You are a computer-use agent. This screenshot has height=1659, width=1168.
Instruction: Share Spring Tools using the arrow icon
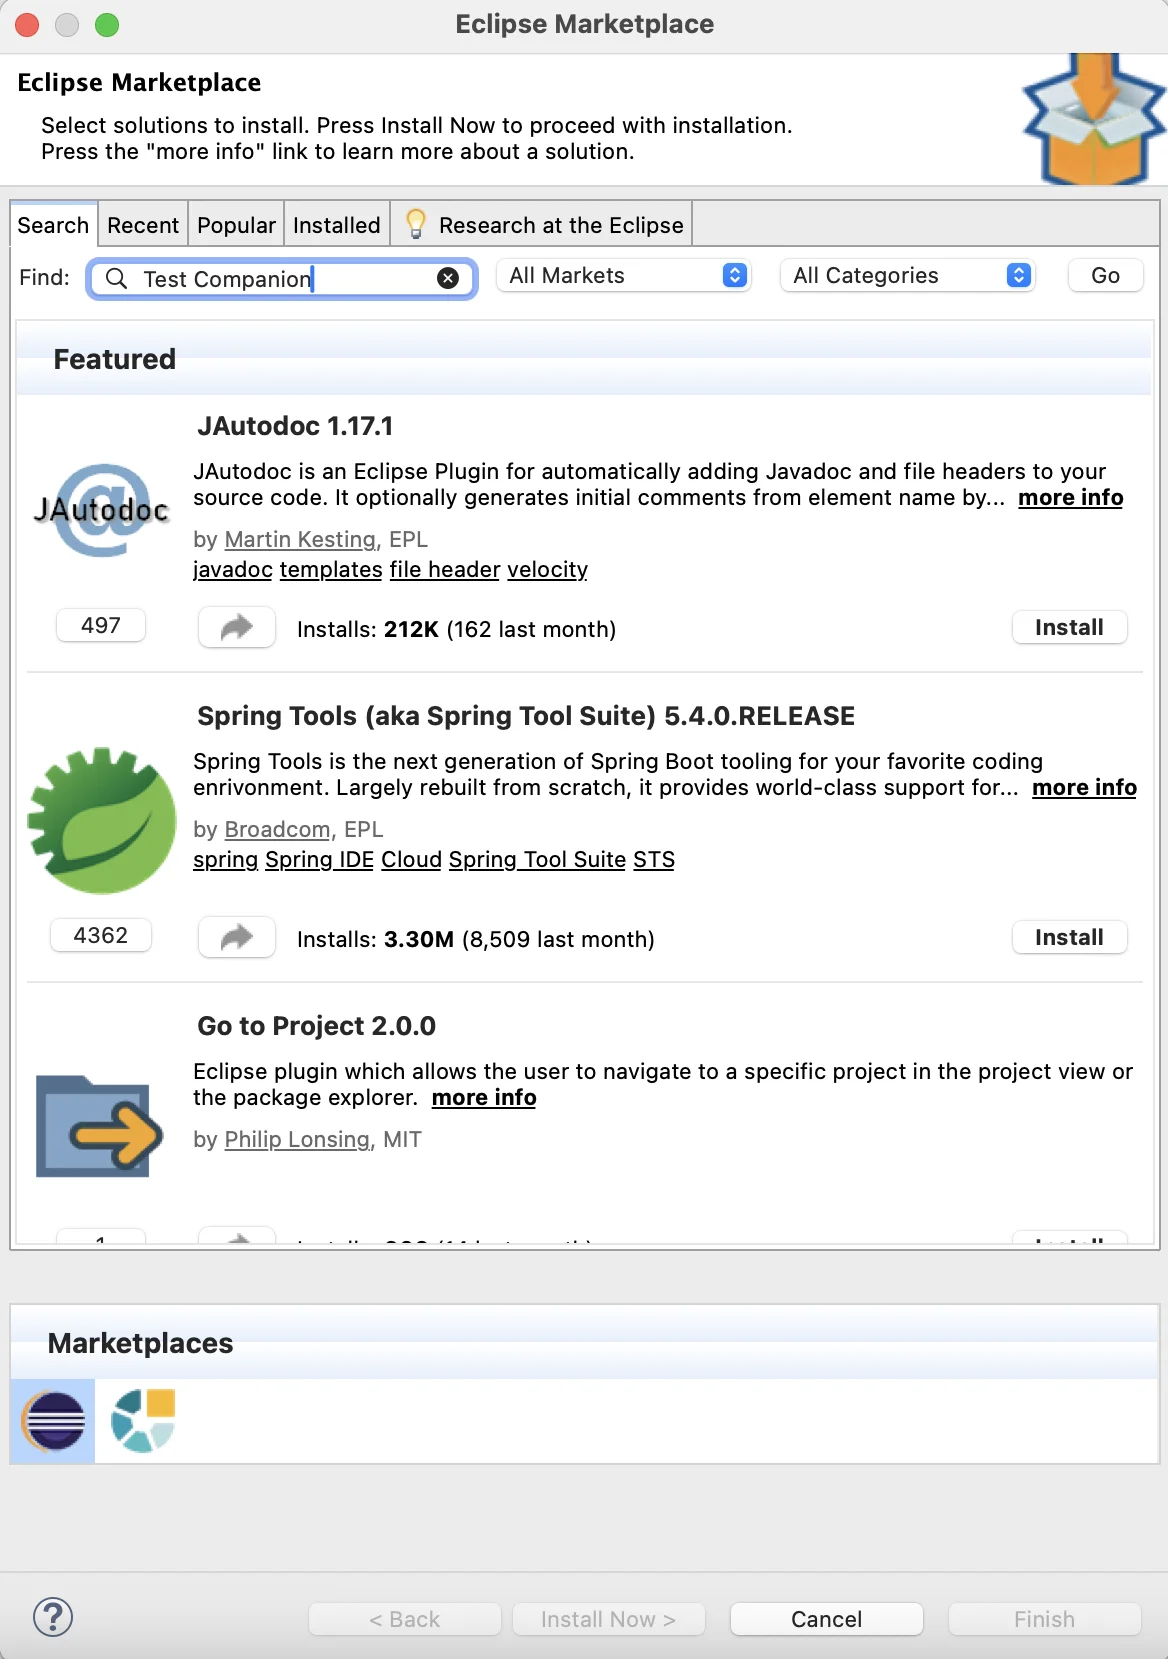(x=237, y=938)
